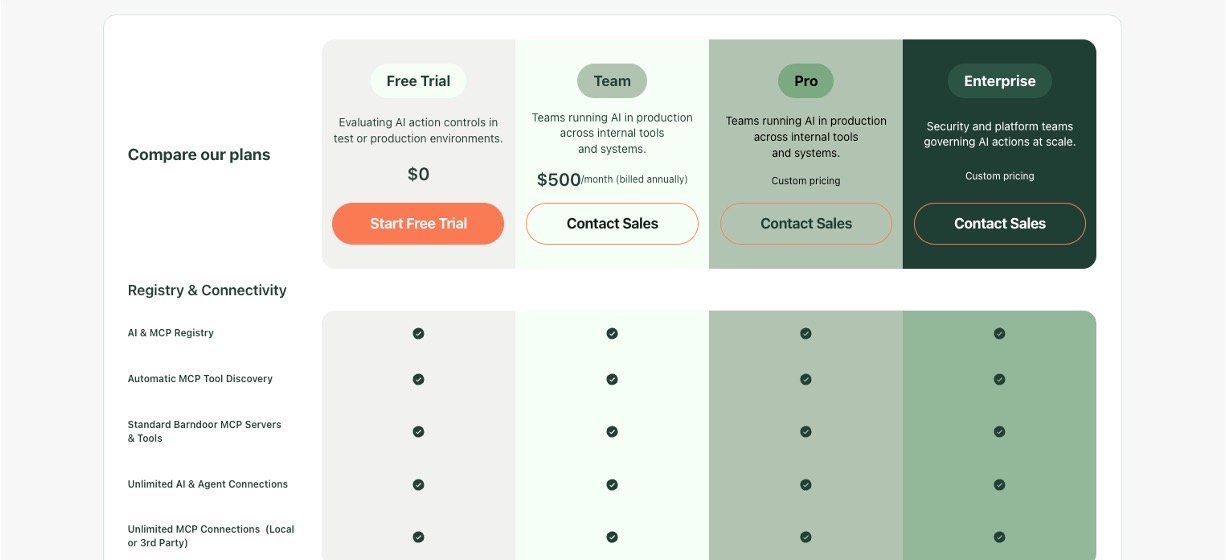Click Enterprise checkmark for Unlimited MCP Connections

[999, 537]
